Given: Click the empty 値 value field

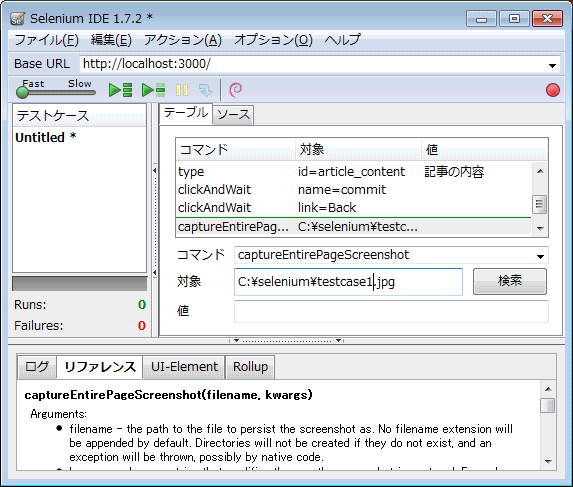Looking at the screenshot, I should coord(391,311).
